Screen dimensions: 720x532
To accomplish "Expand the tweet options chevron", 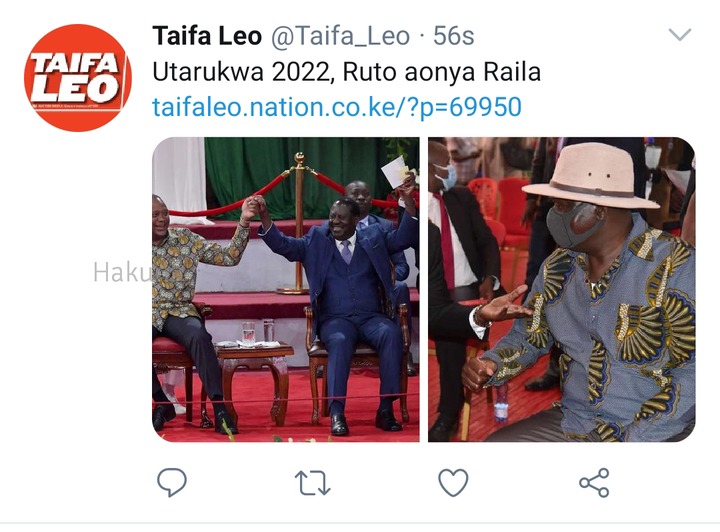I will point(680,35).
